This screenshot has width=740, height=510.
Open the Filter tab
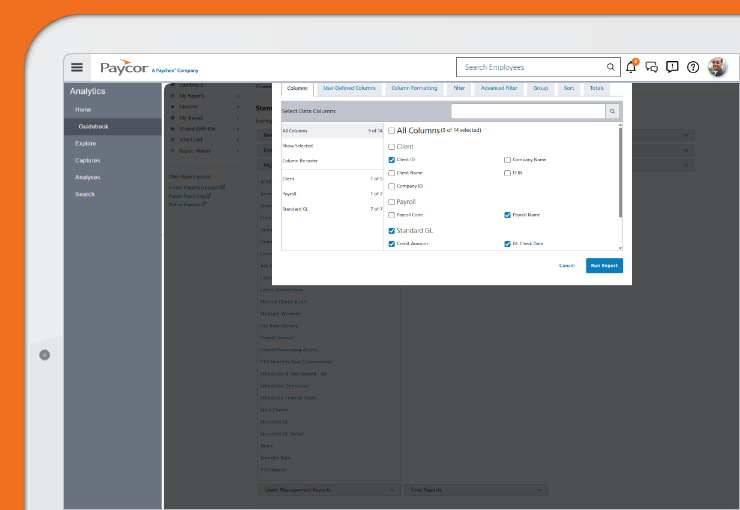coord(459,88)
